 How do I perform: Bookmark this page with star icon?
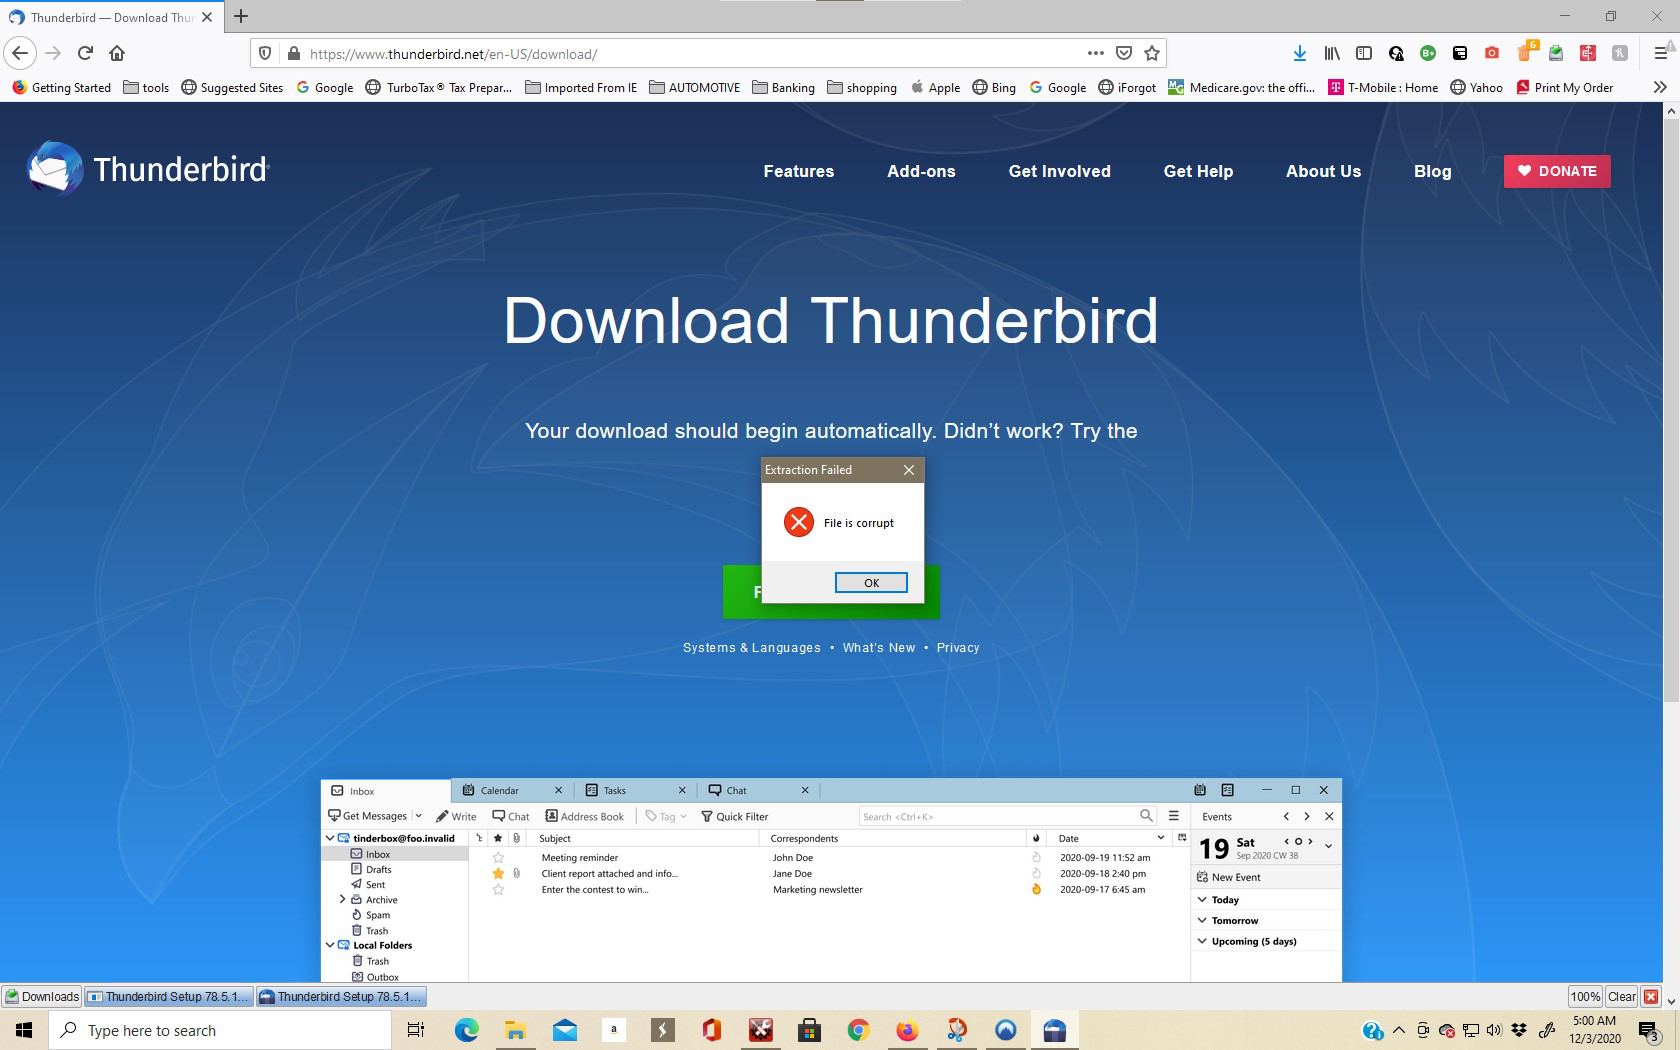(1152, 53)
